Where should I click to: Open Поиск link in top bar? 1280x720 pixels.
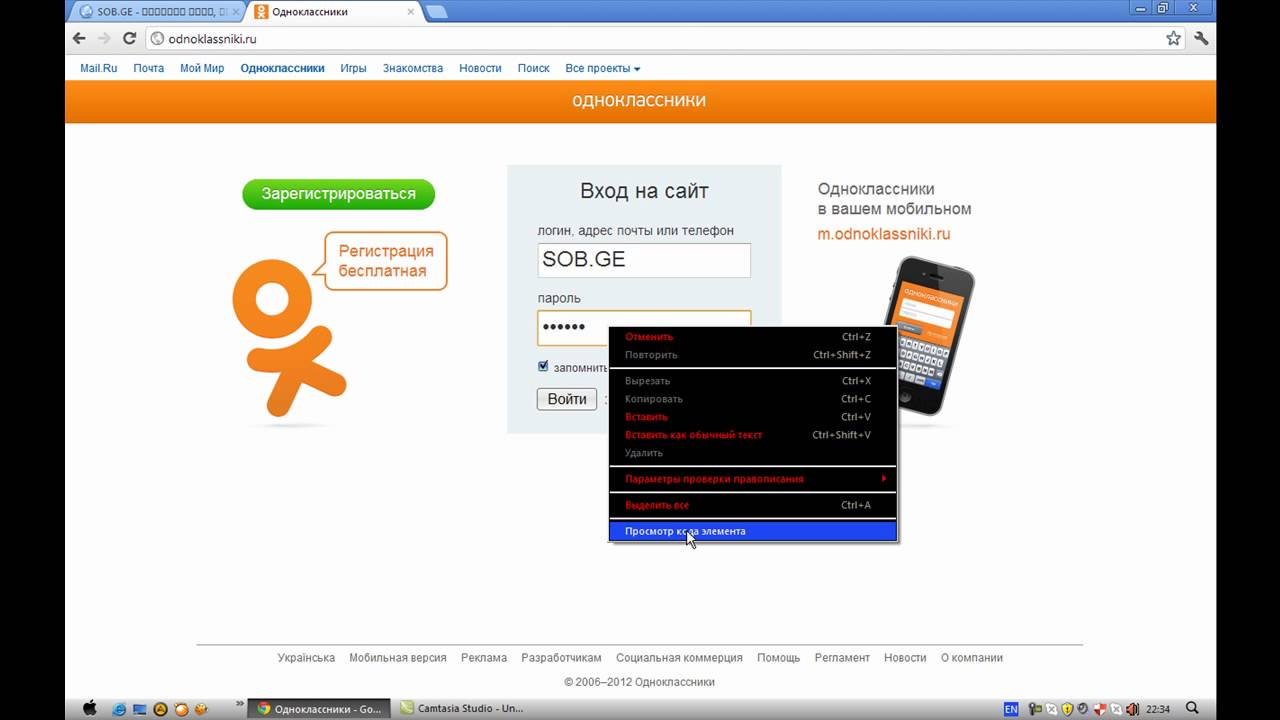pyautogui.click(x=533, y=68)
